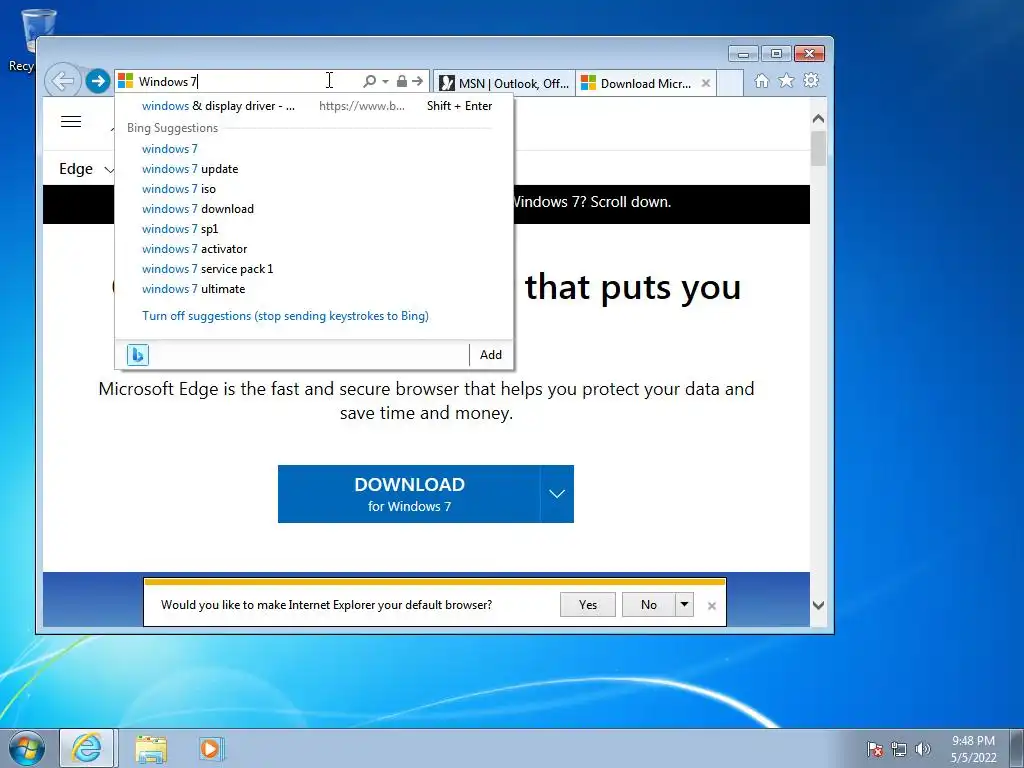Viewport: 1024px width, 768px height.
Task: Click Yes to make IE default browser
Action: click(588, 605)
